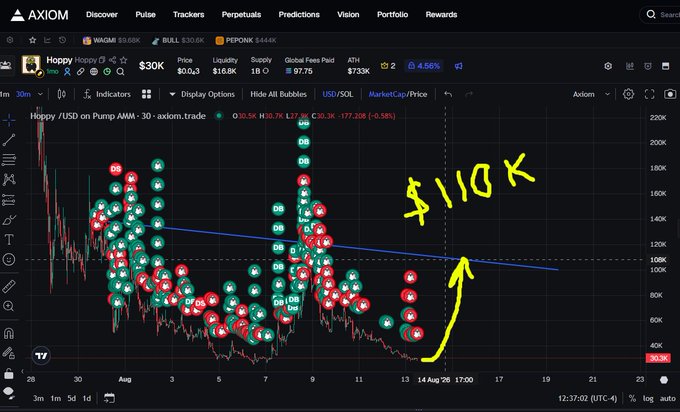This screenshot has height=412, width=680.
Task: Select the 3m date range
Action: [38, 398]
